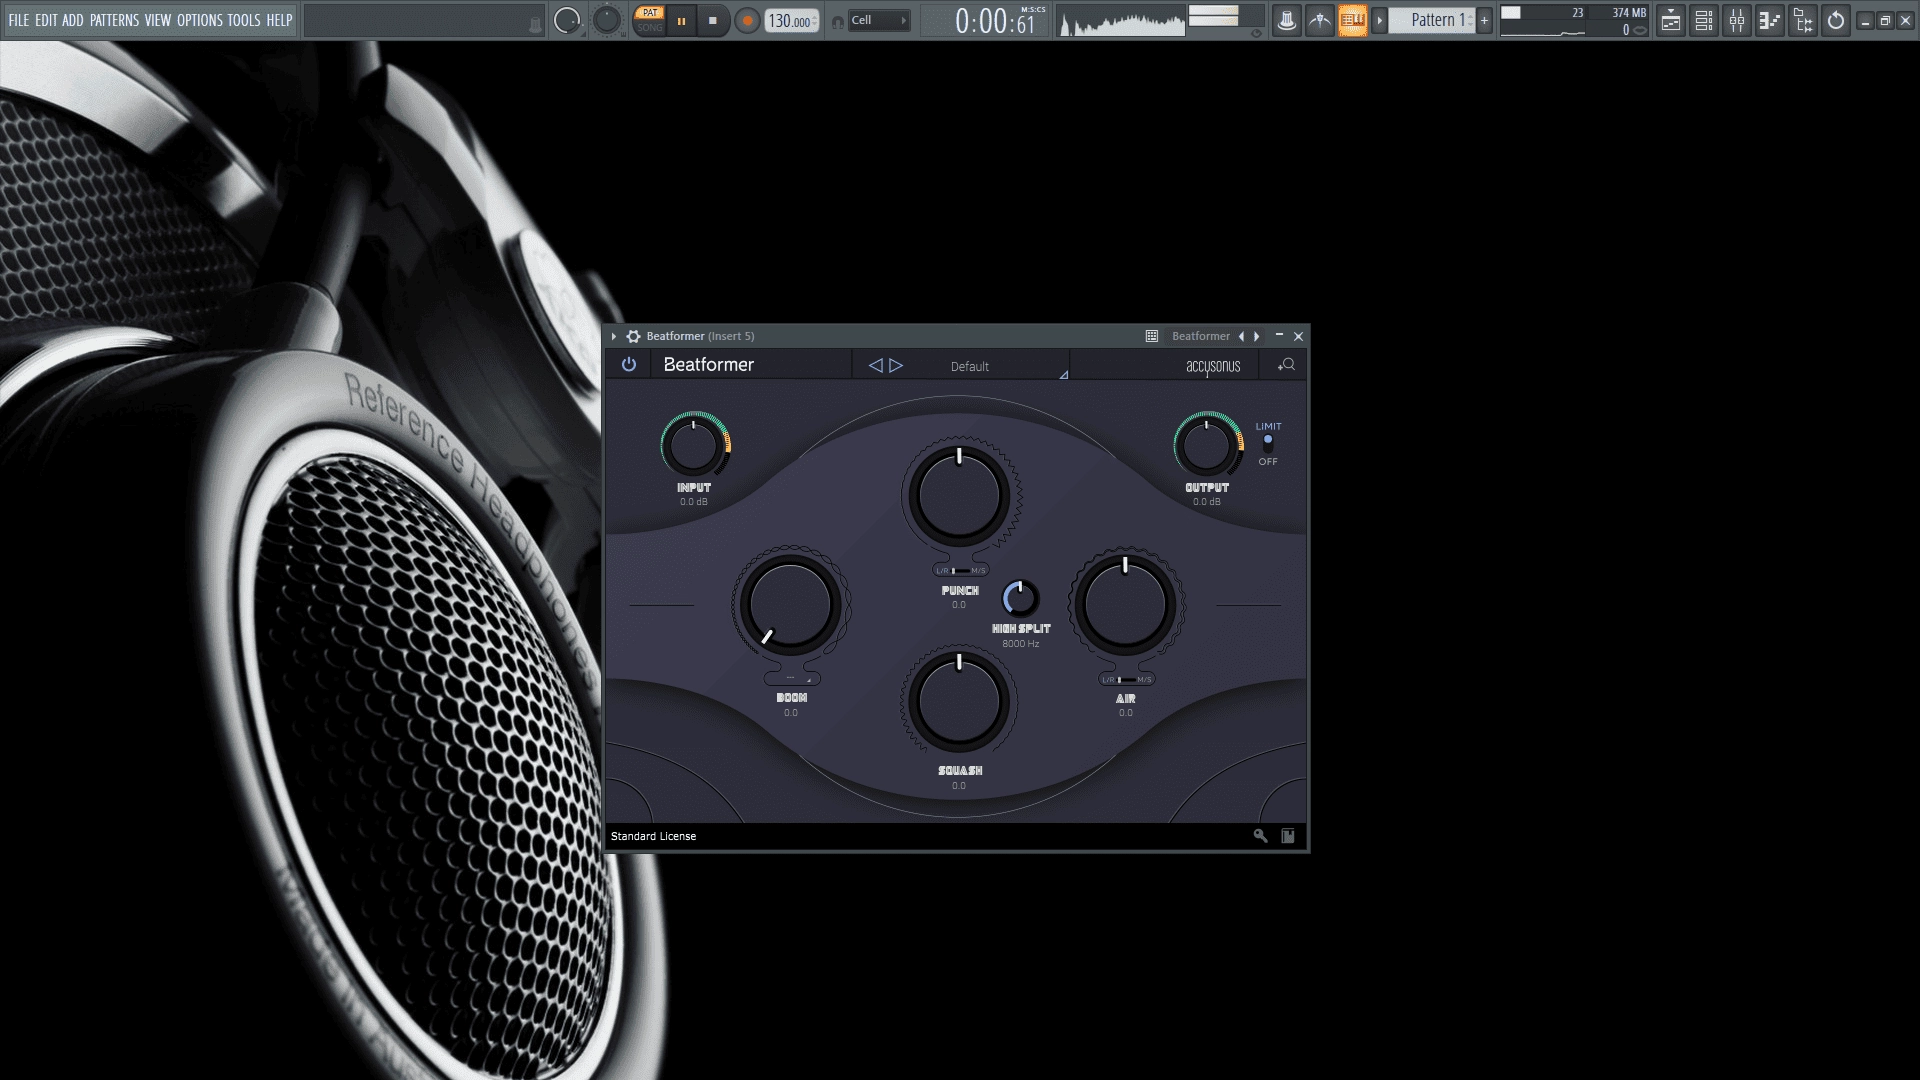Click the INPUT gain knob

(x=694, y=447)
